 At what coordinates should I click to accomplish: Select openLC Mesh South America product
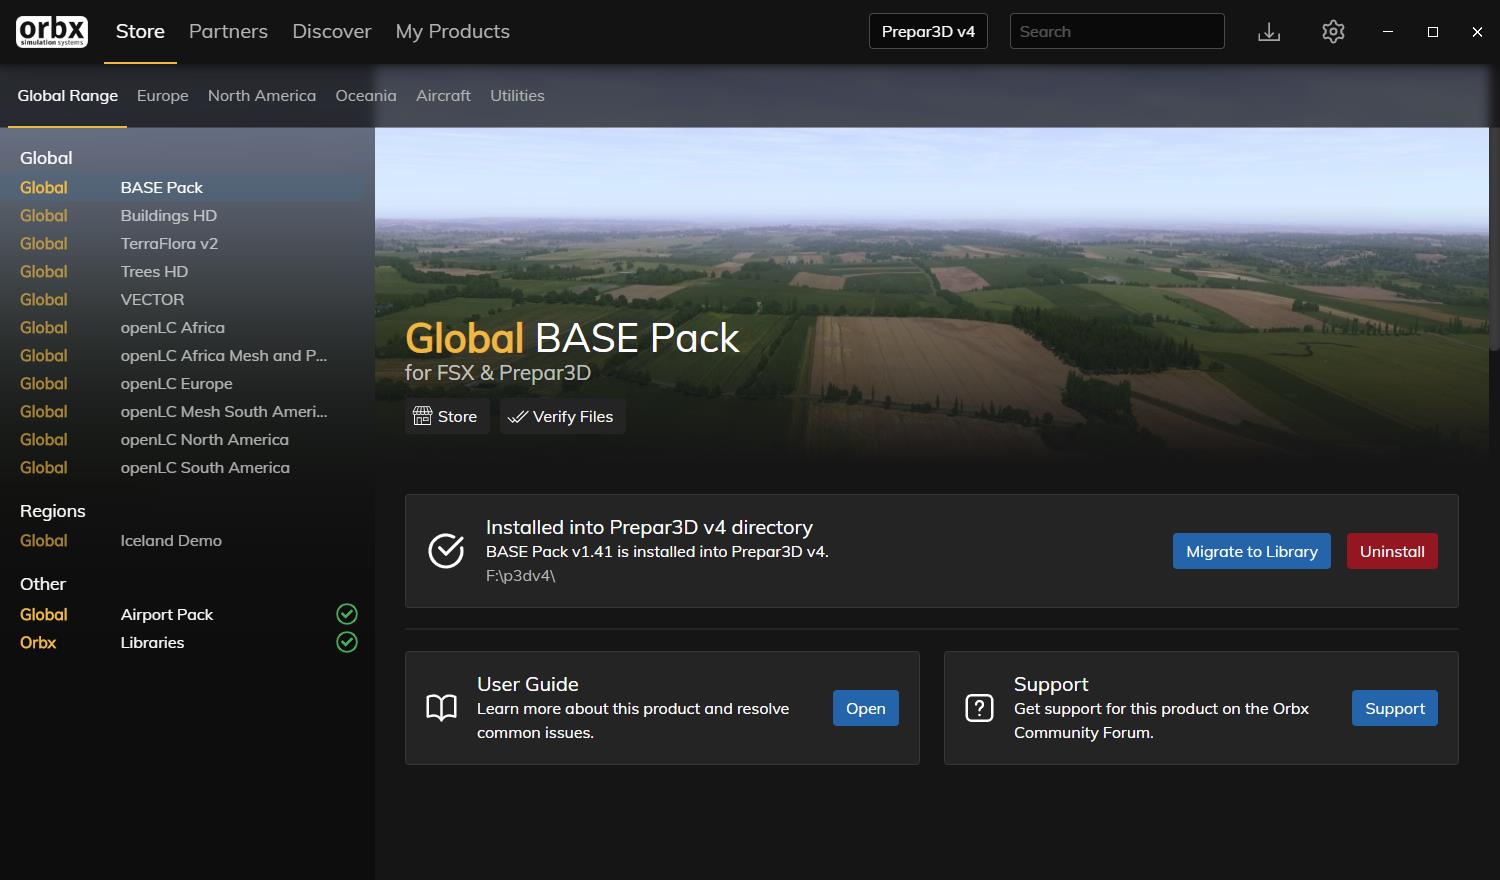pyautogui.click(x=187, y=411)
